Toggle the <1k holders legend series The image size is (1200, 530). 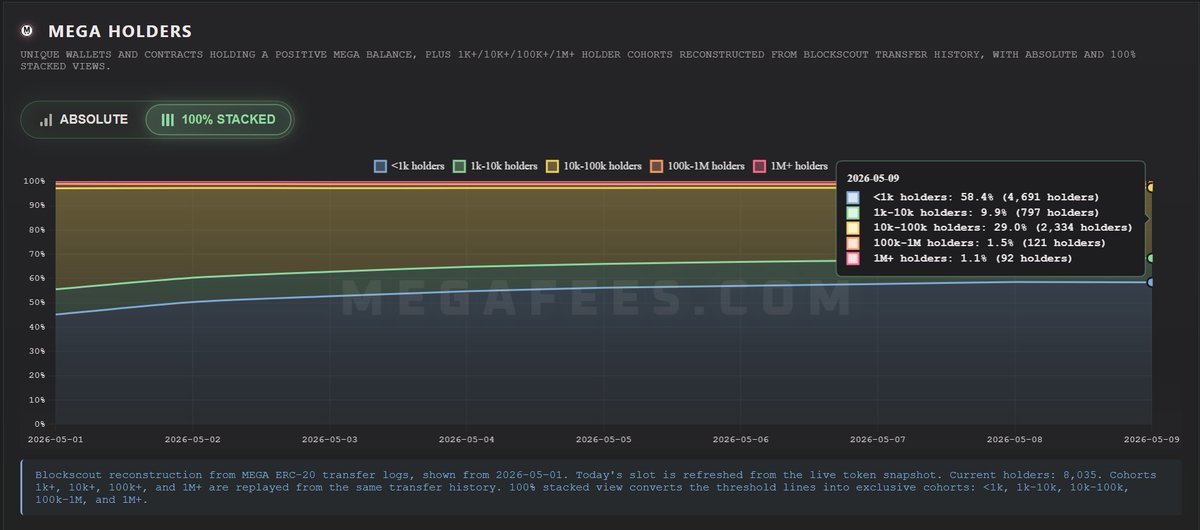409,166
